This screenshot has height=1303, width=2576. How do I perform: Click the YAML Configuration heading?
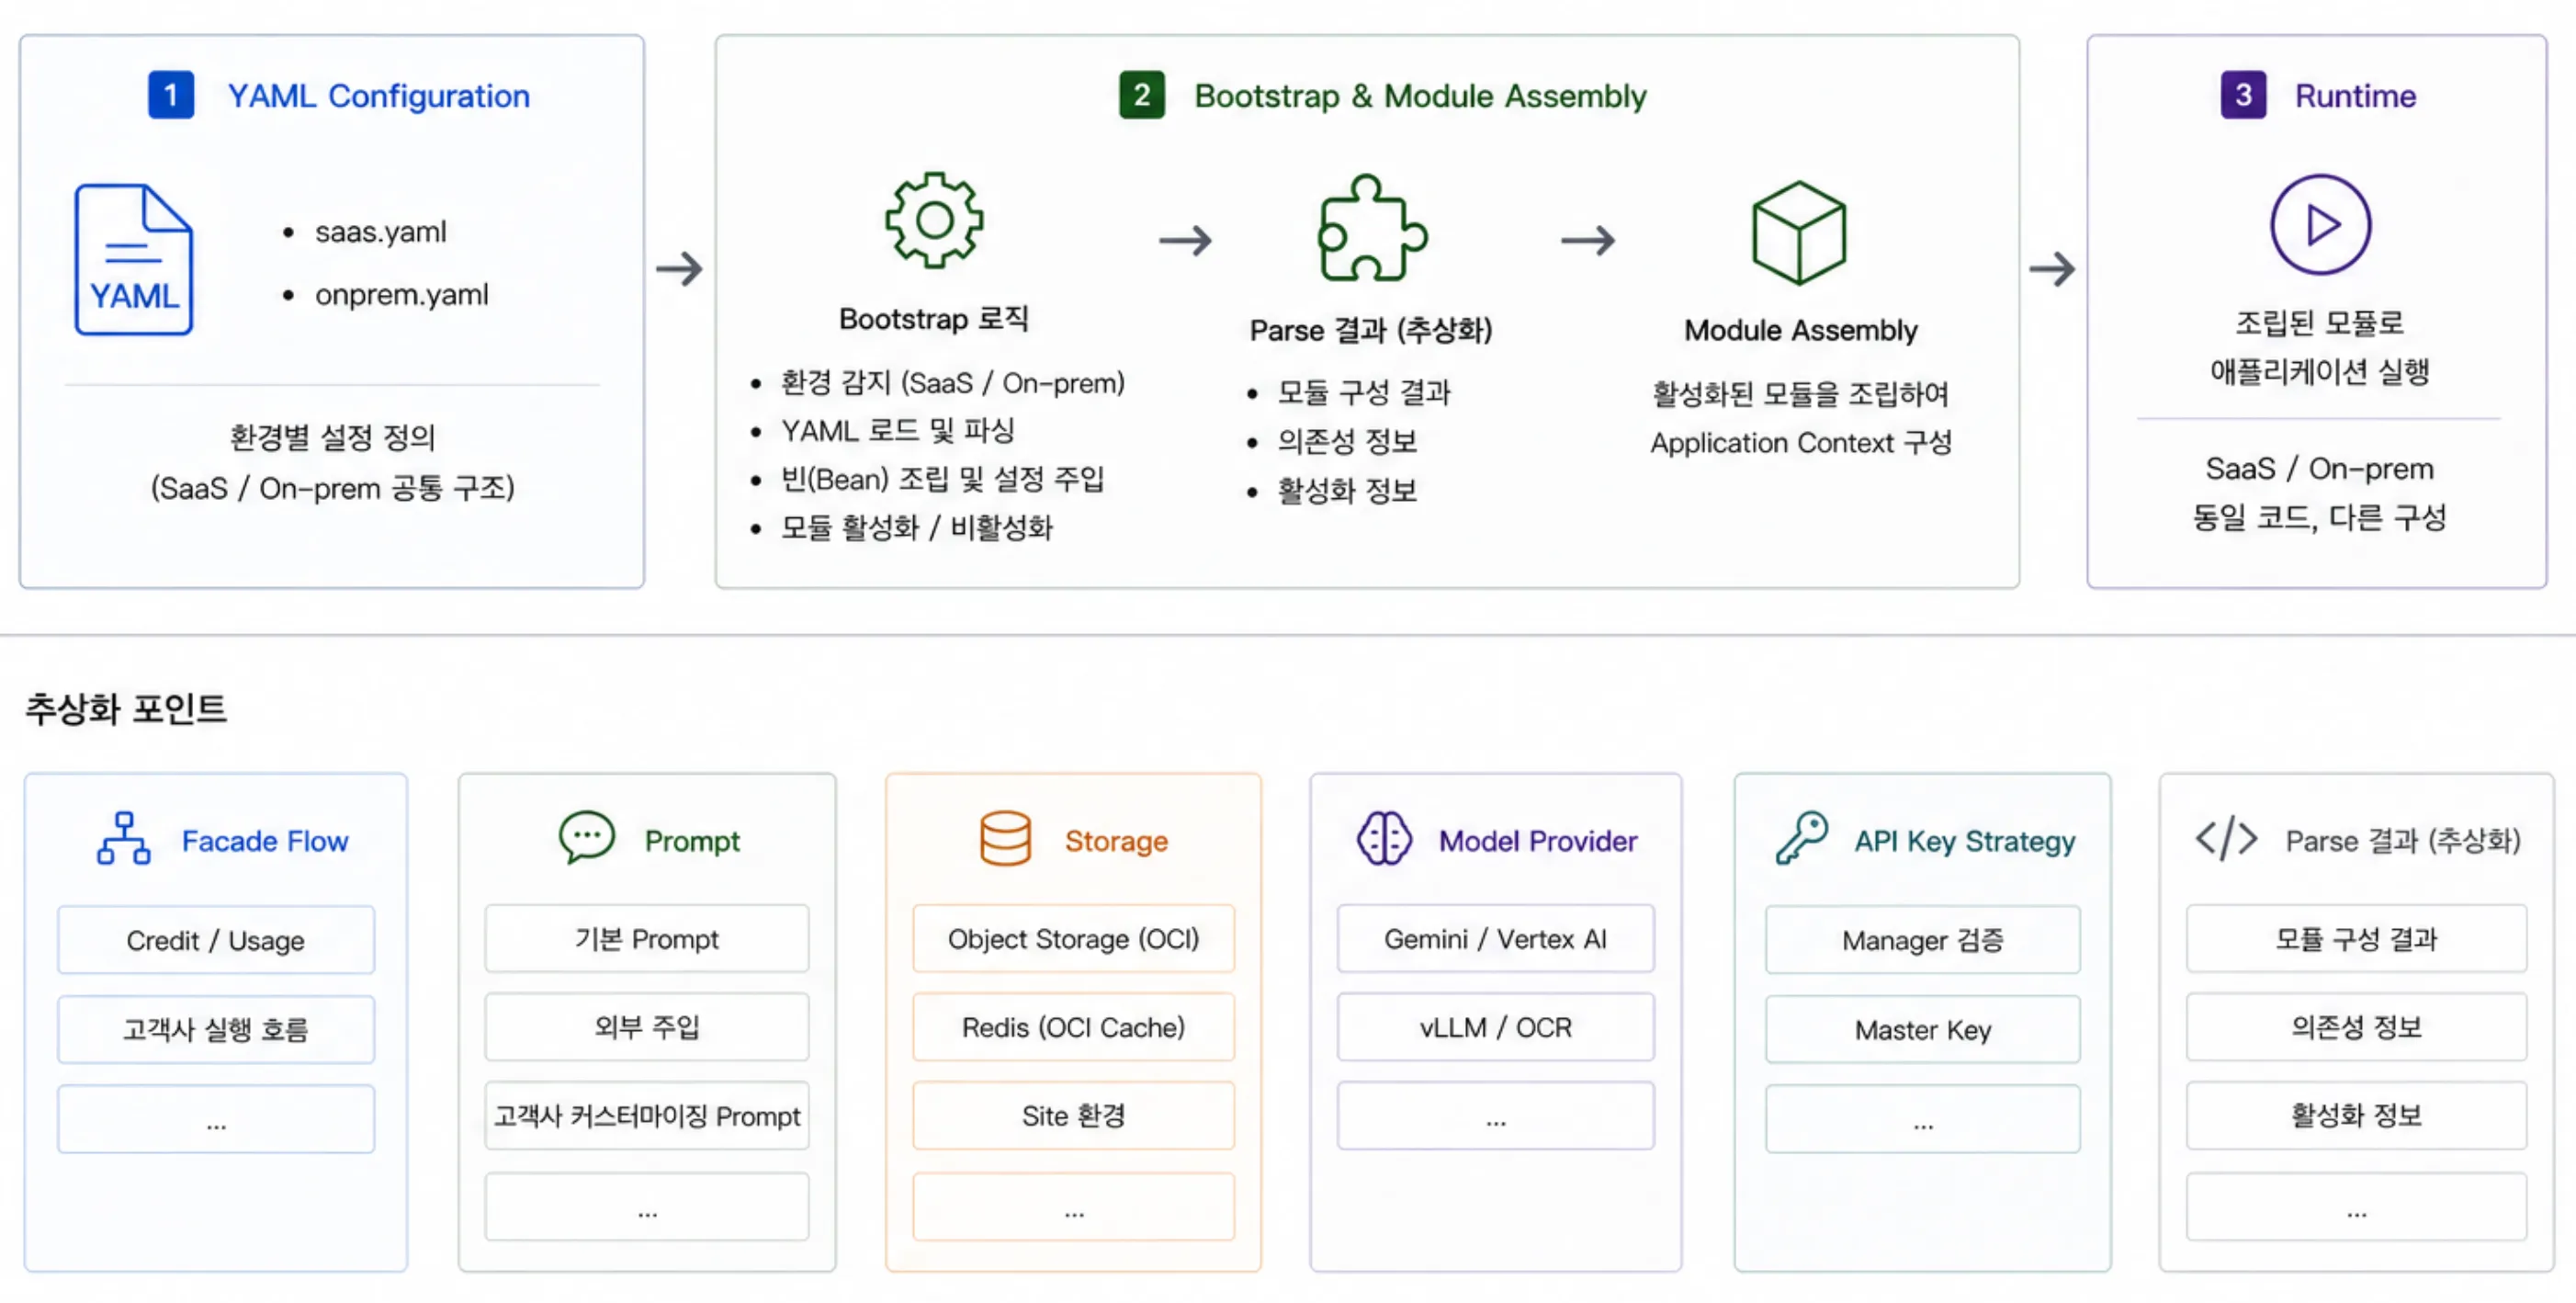coord(378,96)
